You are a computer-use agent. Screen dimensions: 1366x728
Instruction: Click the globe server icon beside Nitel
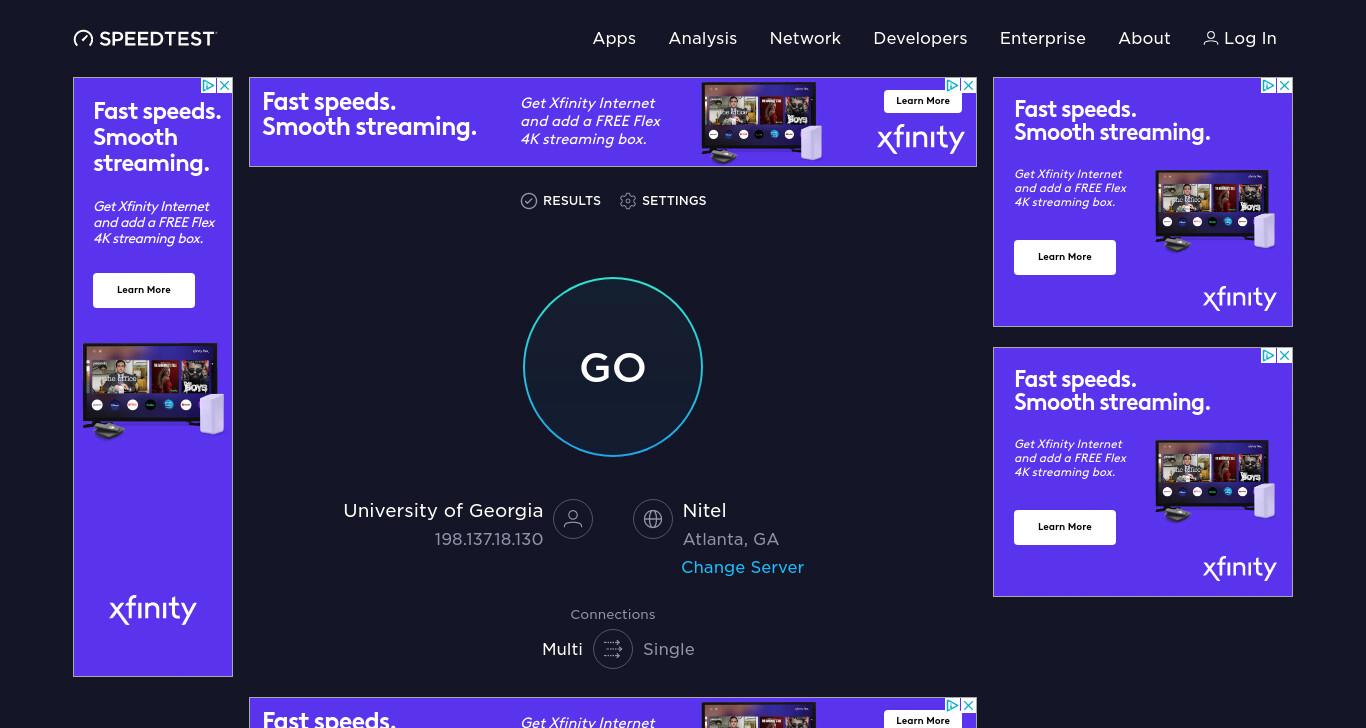(x=653, y=519)
